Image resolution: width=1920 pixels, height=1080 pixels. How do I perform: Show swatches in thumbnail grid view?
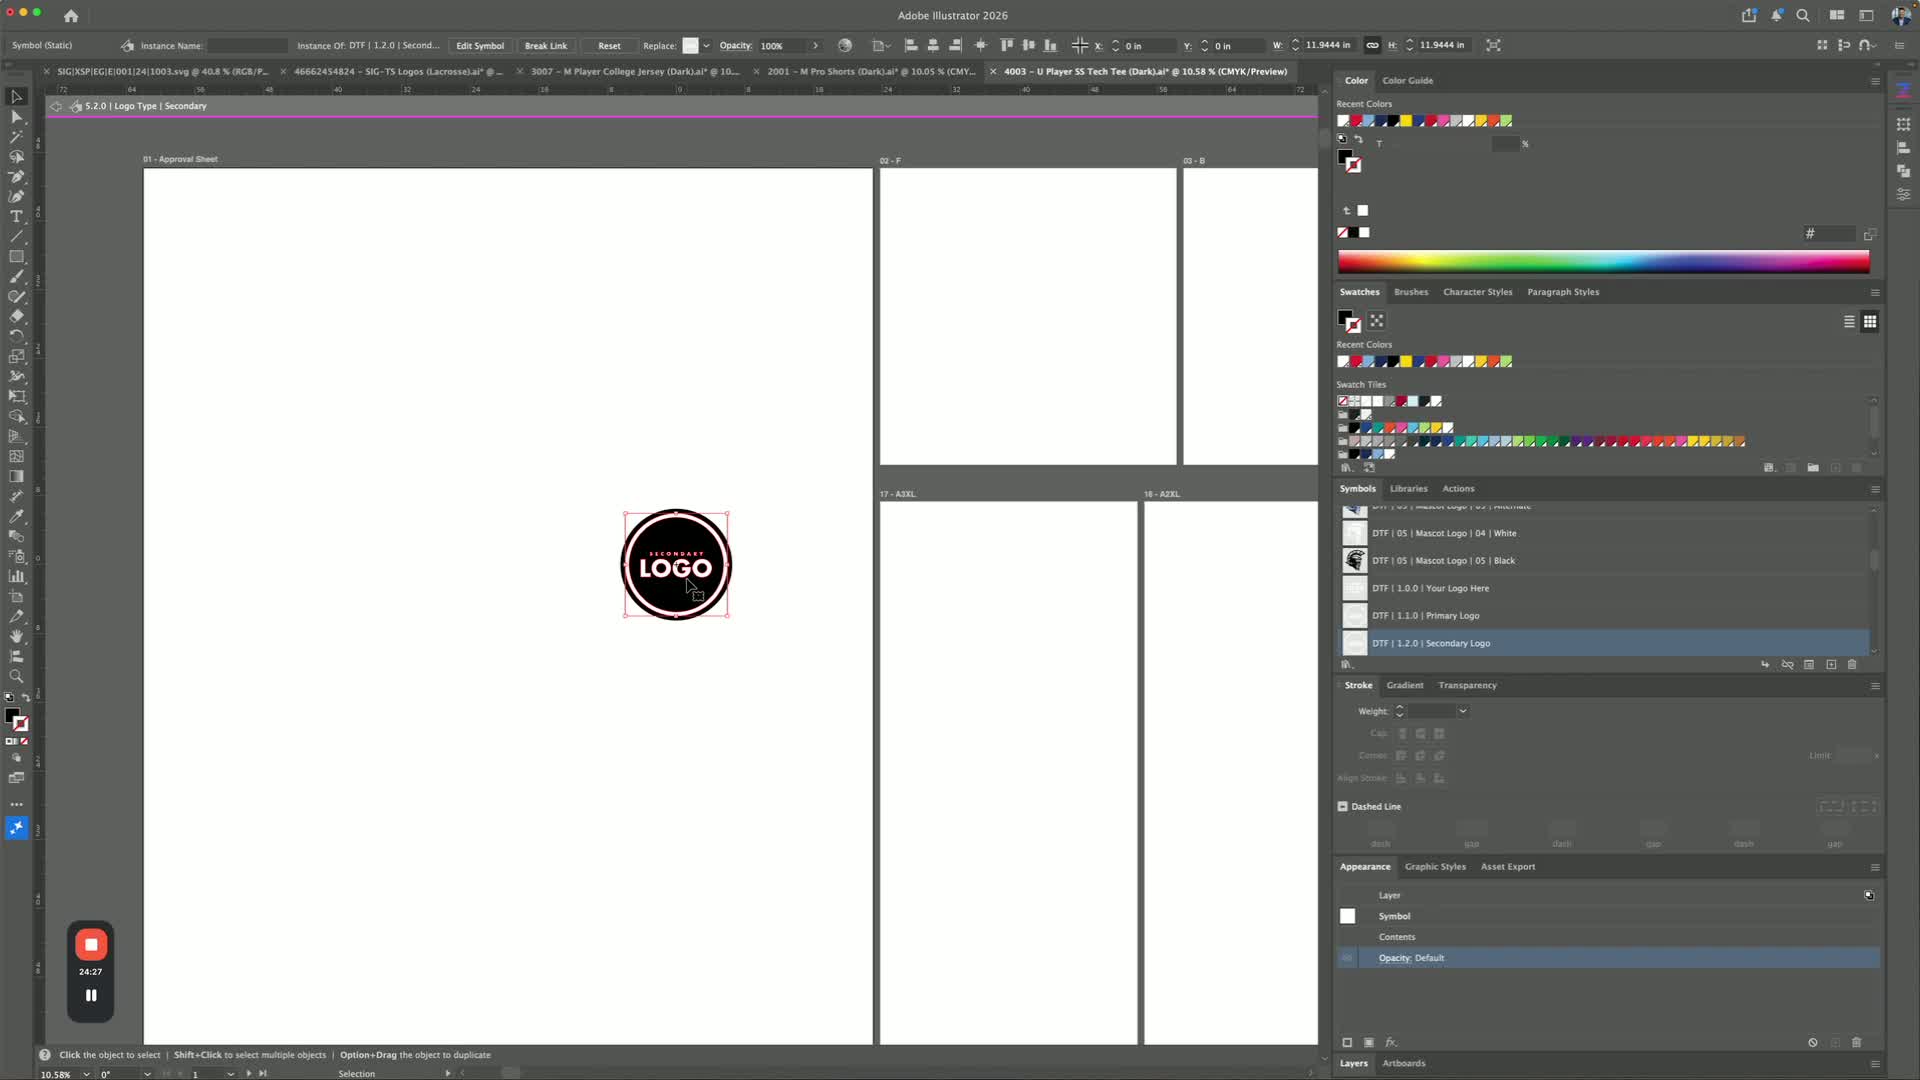pyautogui.click(x=1870, y=322)
